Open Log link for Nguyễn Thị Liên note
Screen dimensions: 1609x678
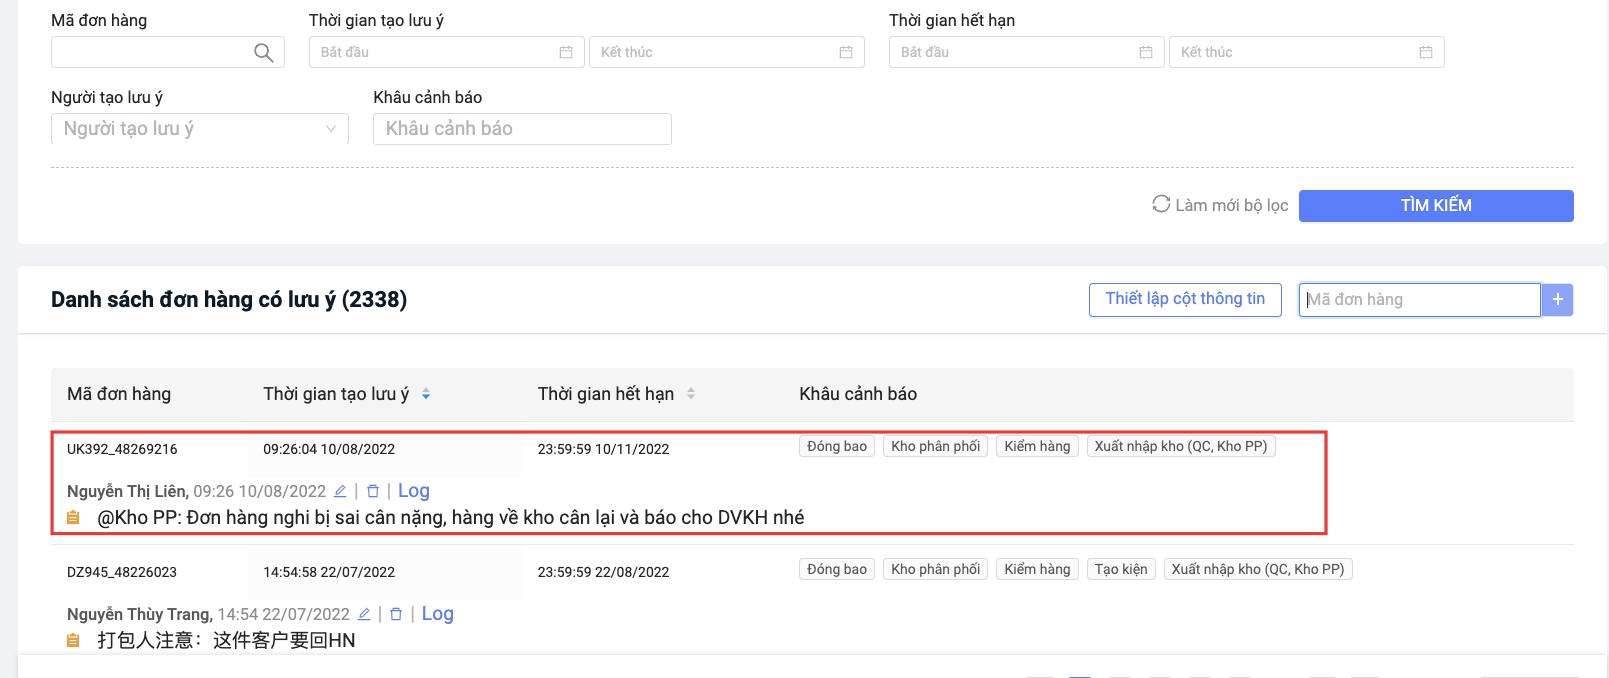point(413,491)
